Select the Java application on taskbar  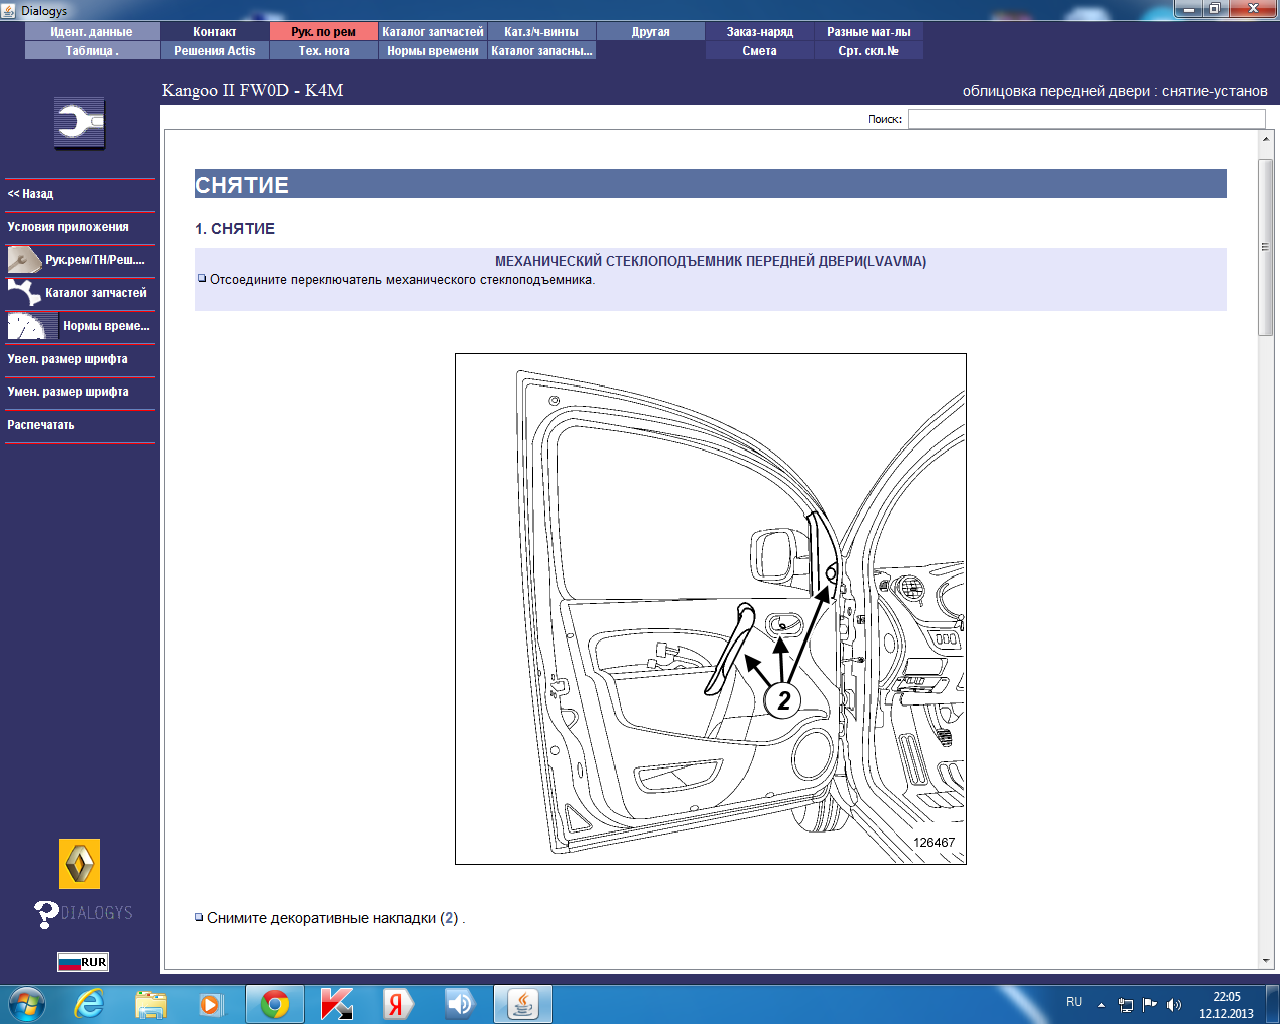coord(523,1004)
